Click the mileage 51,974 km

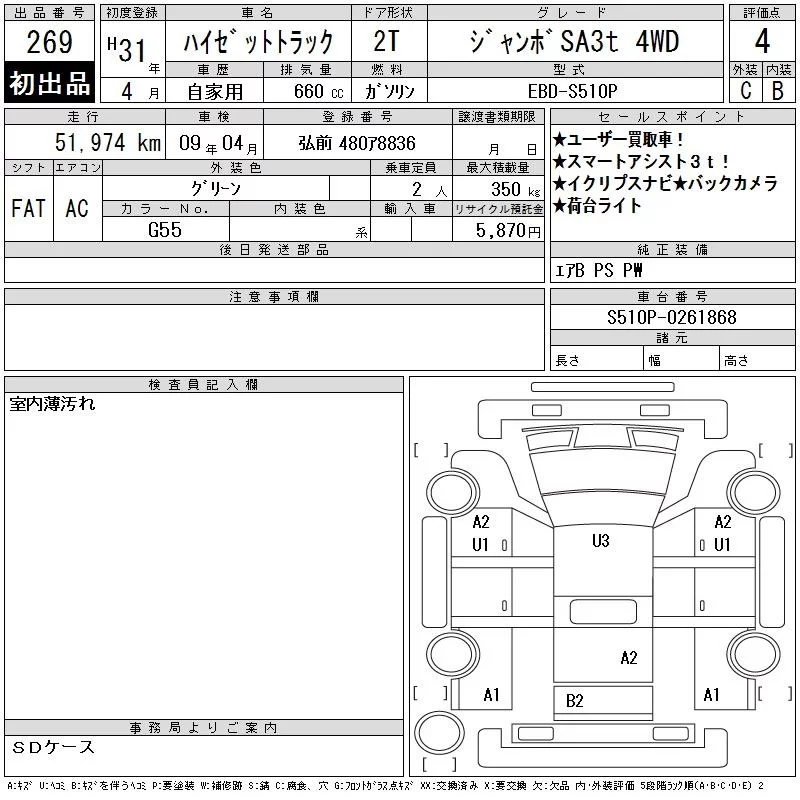108,142
